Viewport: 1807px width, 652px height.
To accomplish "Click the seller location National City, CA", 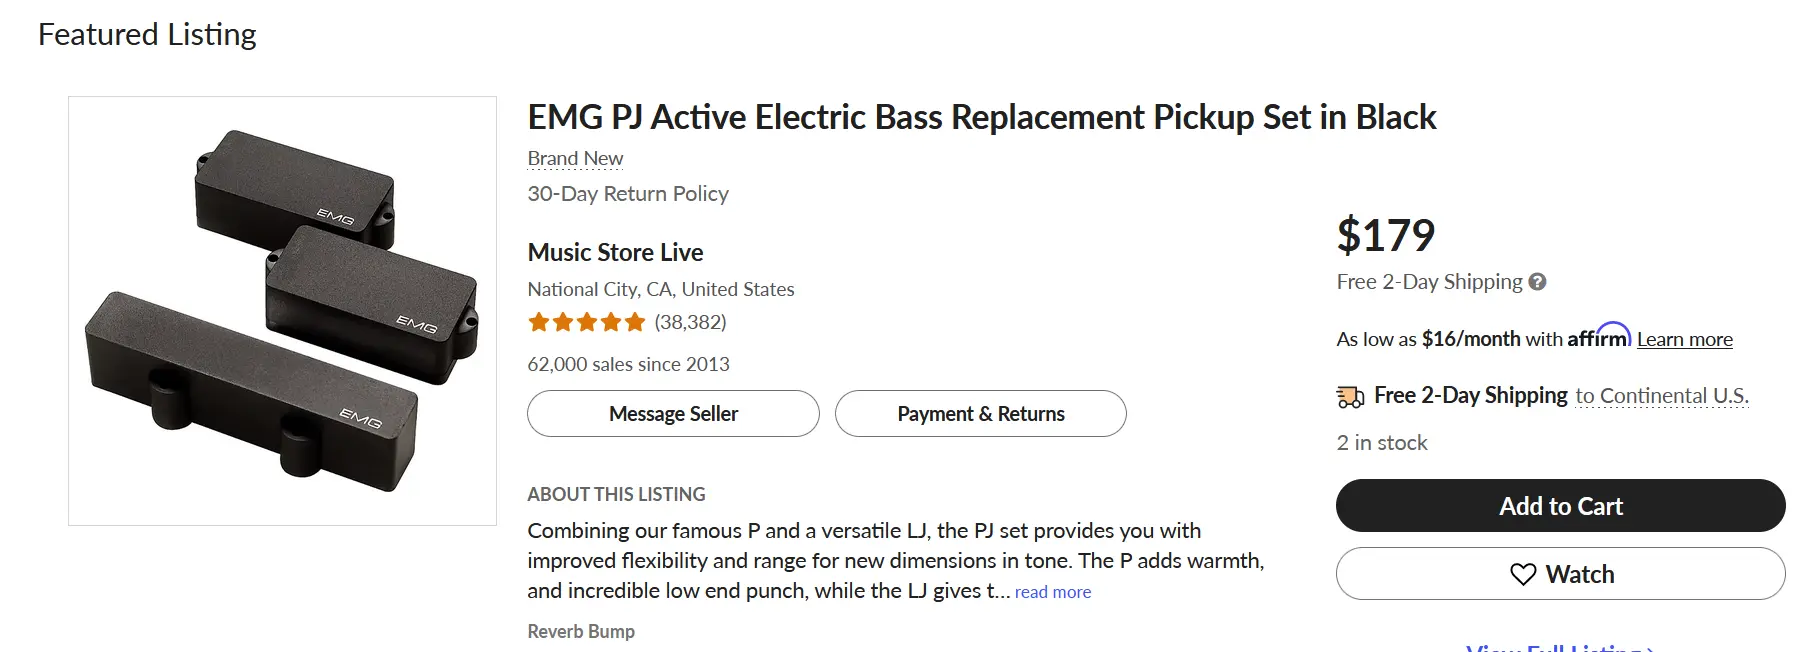I will click(660, 289).
